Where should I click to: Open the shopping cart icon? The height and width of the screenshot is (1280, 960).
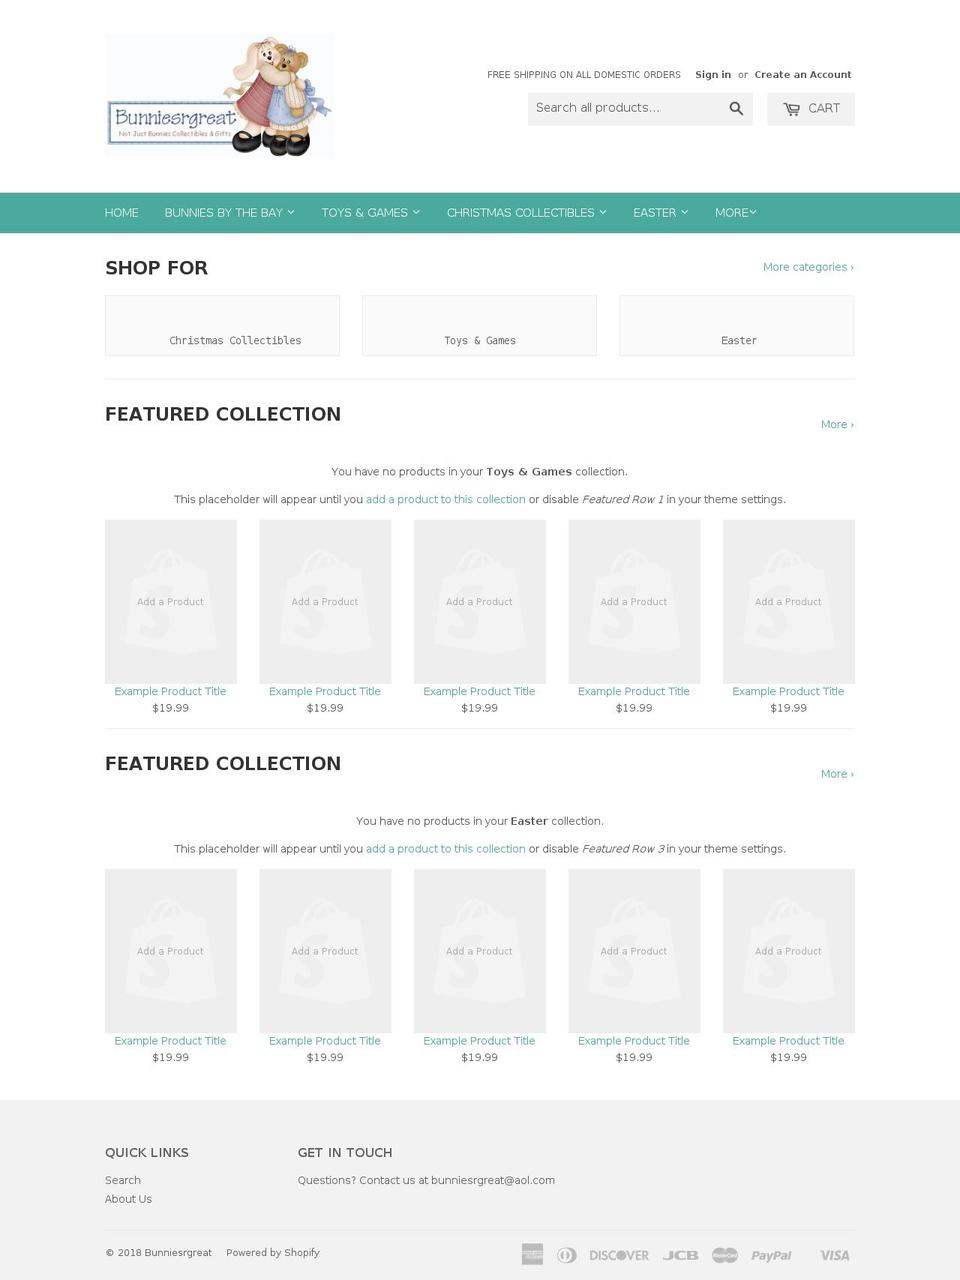click(x=791, y=109)
